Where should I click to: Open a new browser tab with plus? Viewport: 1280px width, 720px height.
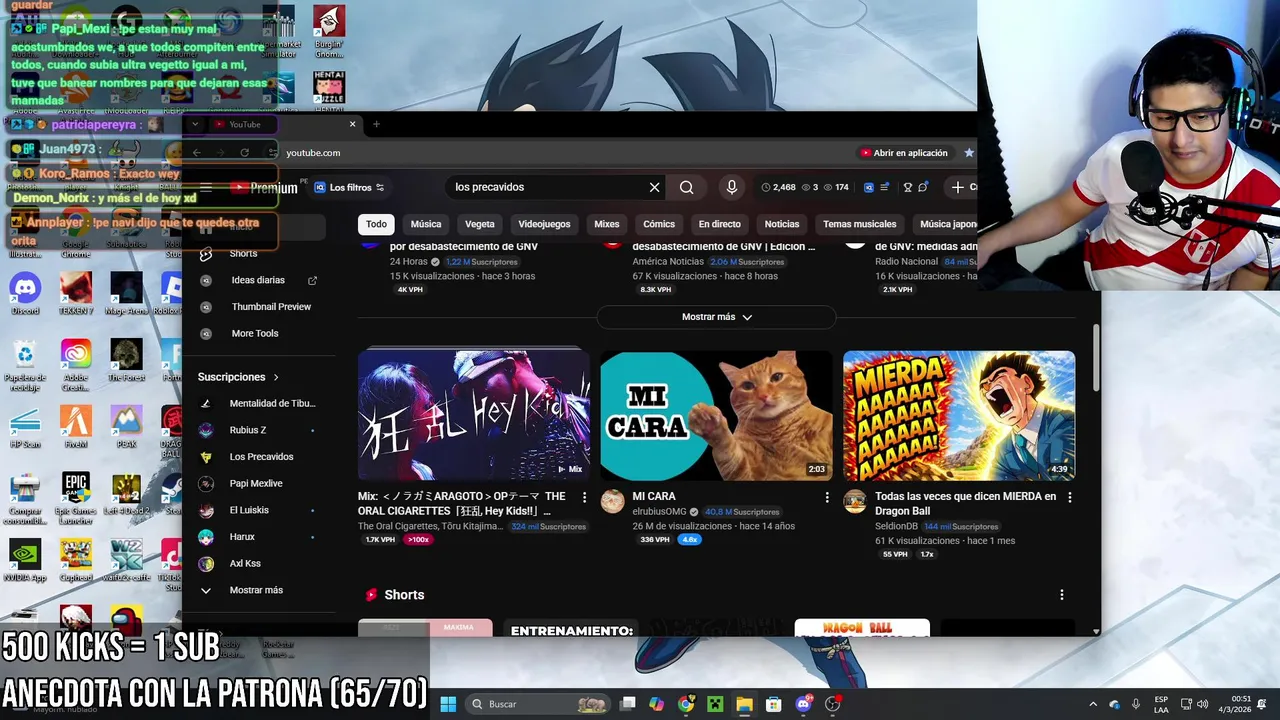(x=376, y=124)
